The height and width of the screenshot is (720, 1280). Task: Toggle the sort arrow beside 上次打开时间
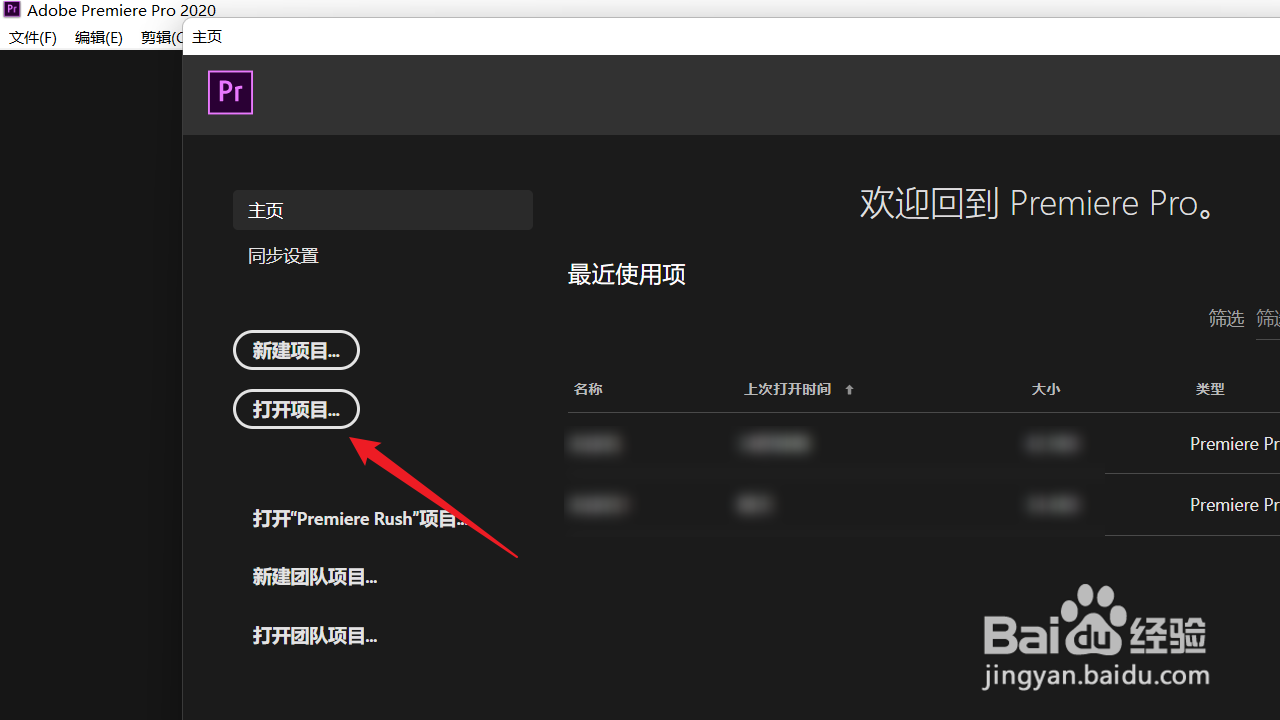(849, 390)
